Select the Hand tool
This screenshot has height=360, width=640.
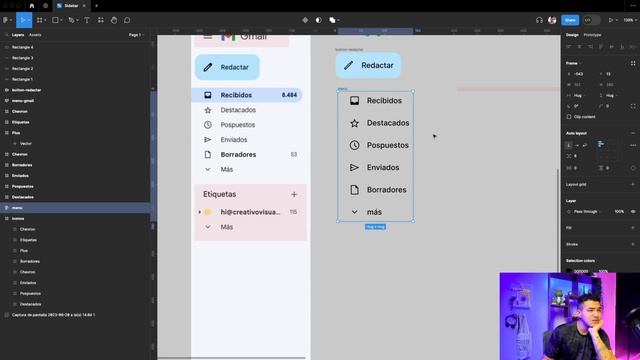click(114, 20)
